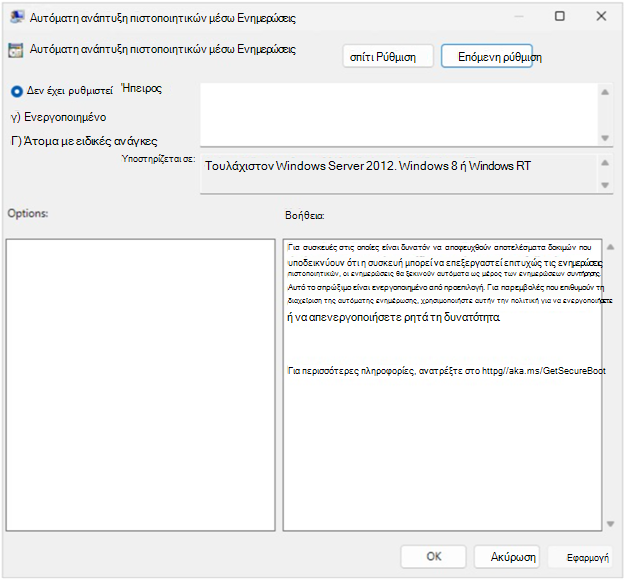The image size is (624, 580).
Task: Select the 'Δεν έχει ρυθμιστεί' radio button
Action: [17, 92]
